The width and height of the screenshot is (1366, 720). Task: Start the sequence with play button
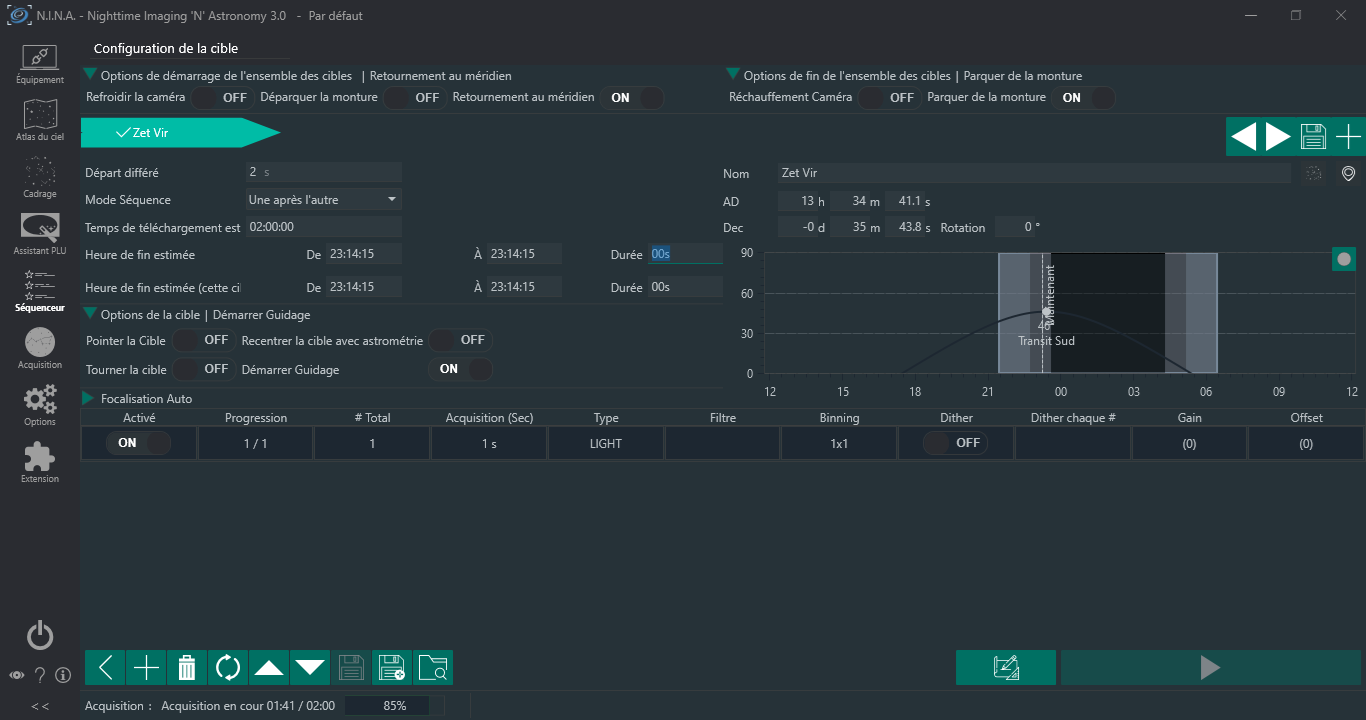point(1210,667)
